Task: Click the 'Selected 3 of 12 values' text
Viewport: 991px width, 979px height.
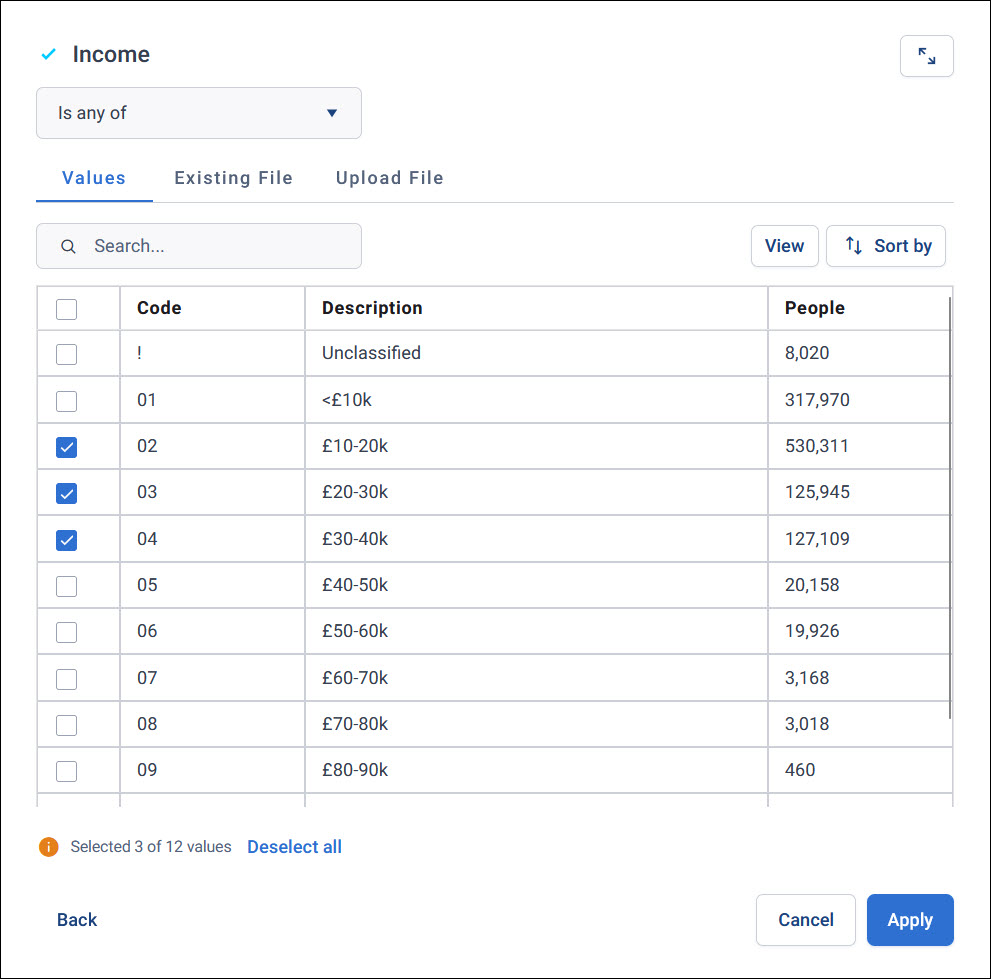Action: tap(151, 847)
